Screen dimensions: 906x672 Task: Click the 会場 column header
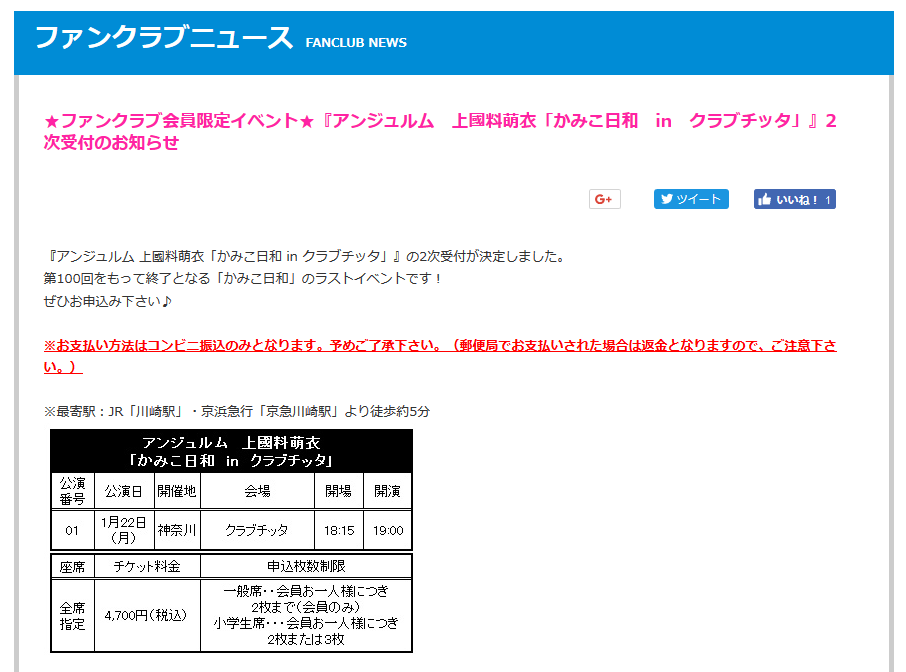(x=258, y=491)
